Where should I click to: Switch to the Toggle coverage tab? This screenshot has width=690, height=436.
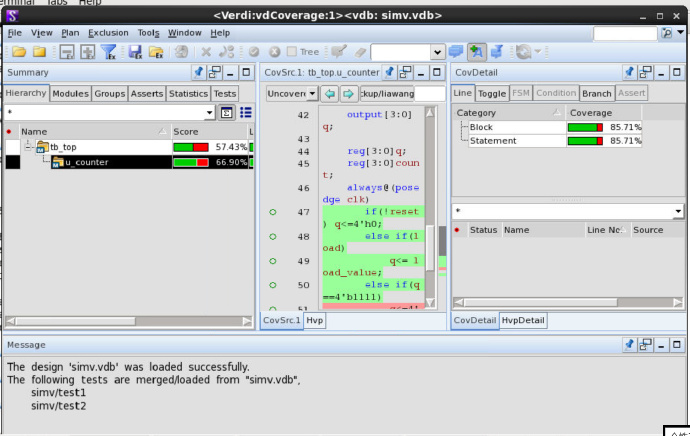pyautogui.click(x=492, y=94)
